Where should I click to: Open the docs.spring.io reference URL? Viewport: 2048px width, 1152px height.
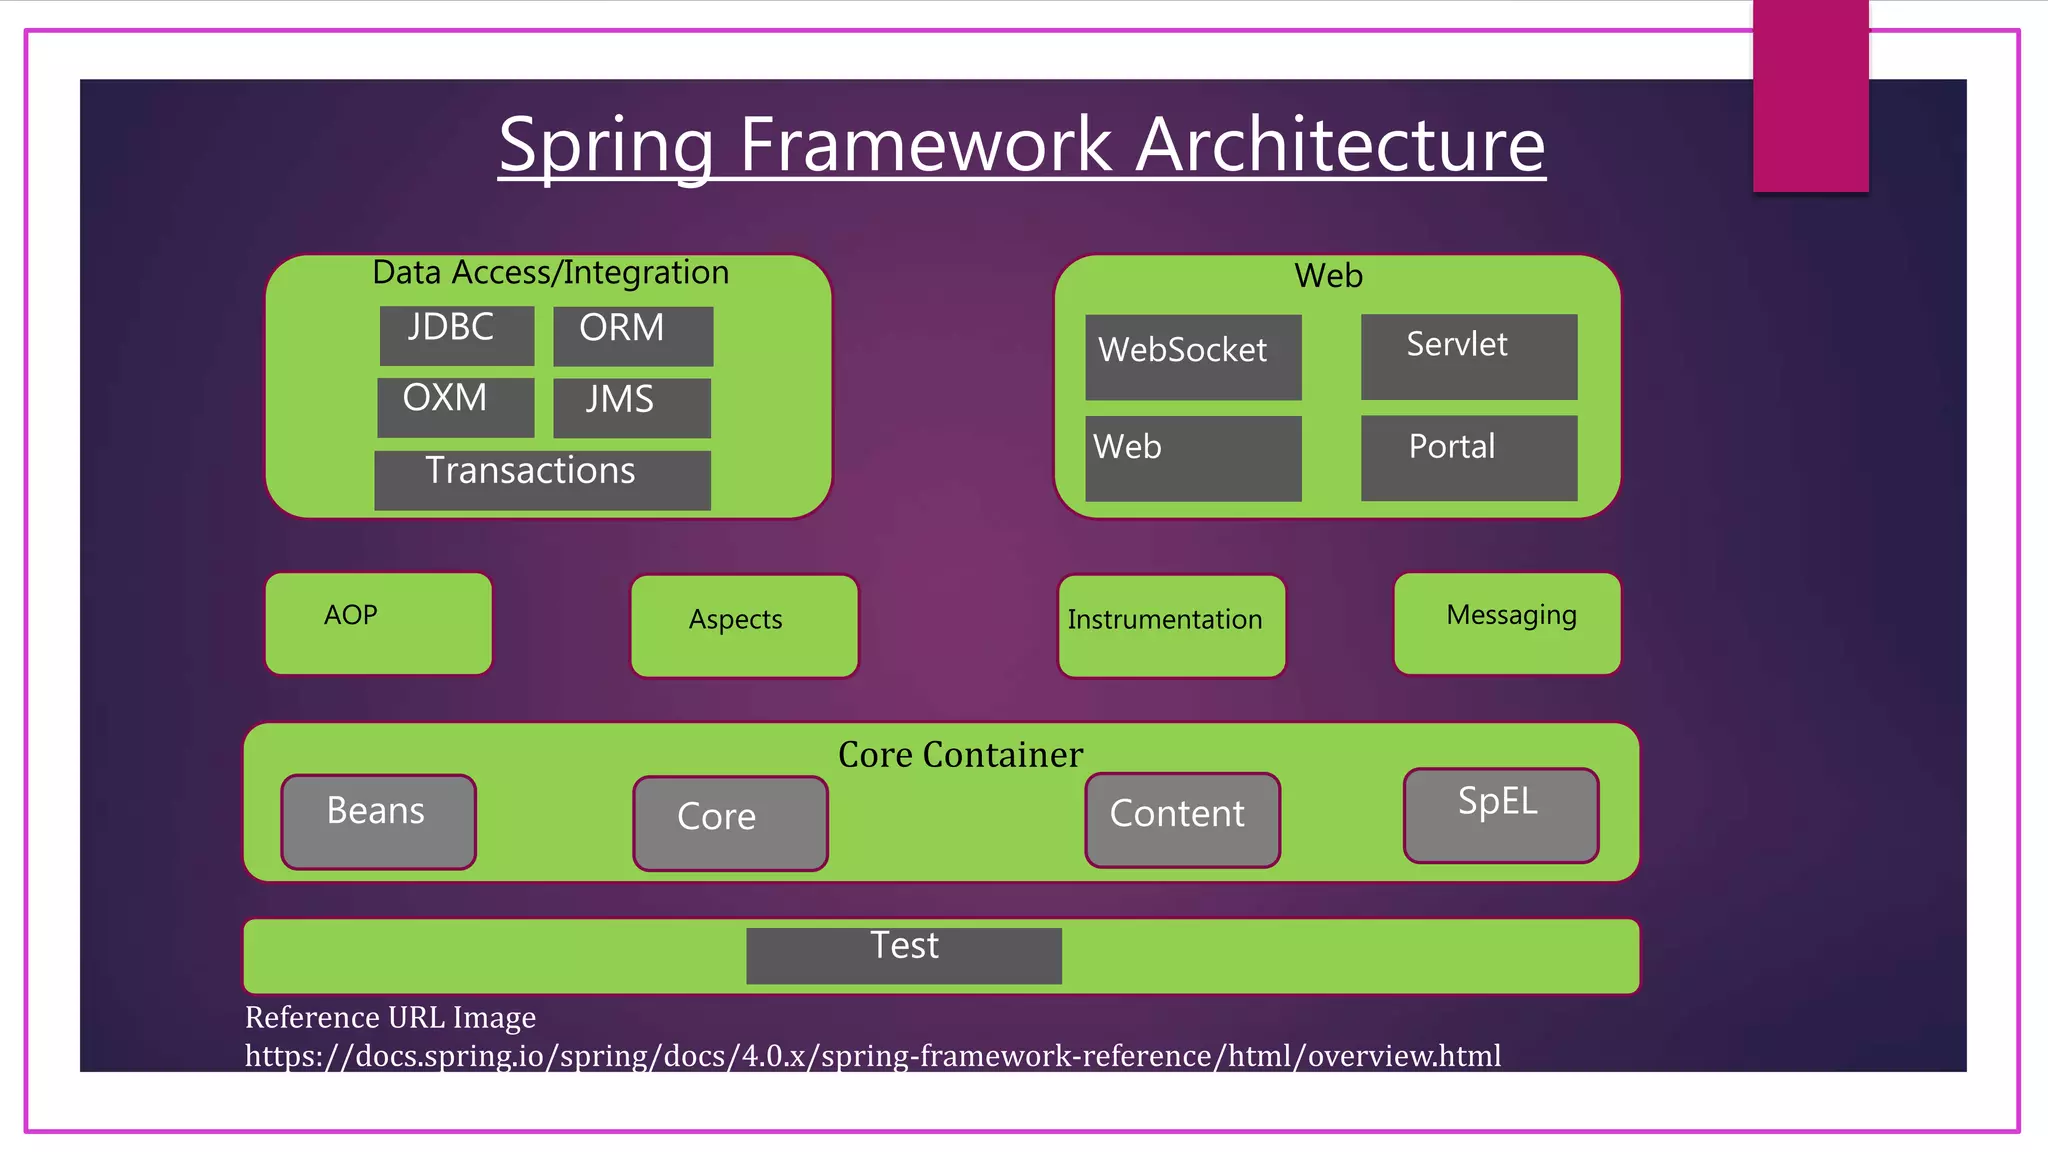coord(872,1056)
